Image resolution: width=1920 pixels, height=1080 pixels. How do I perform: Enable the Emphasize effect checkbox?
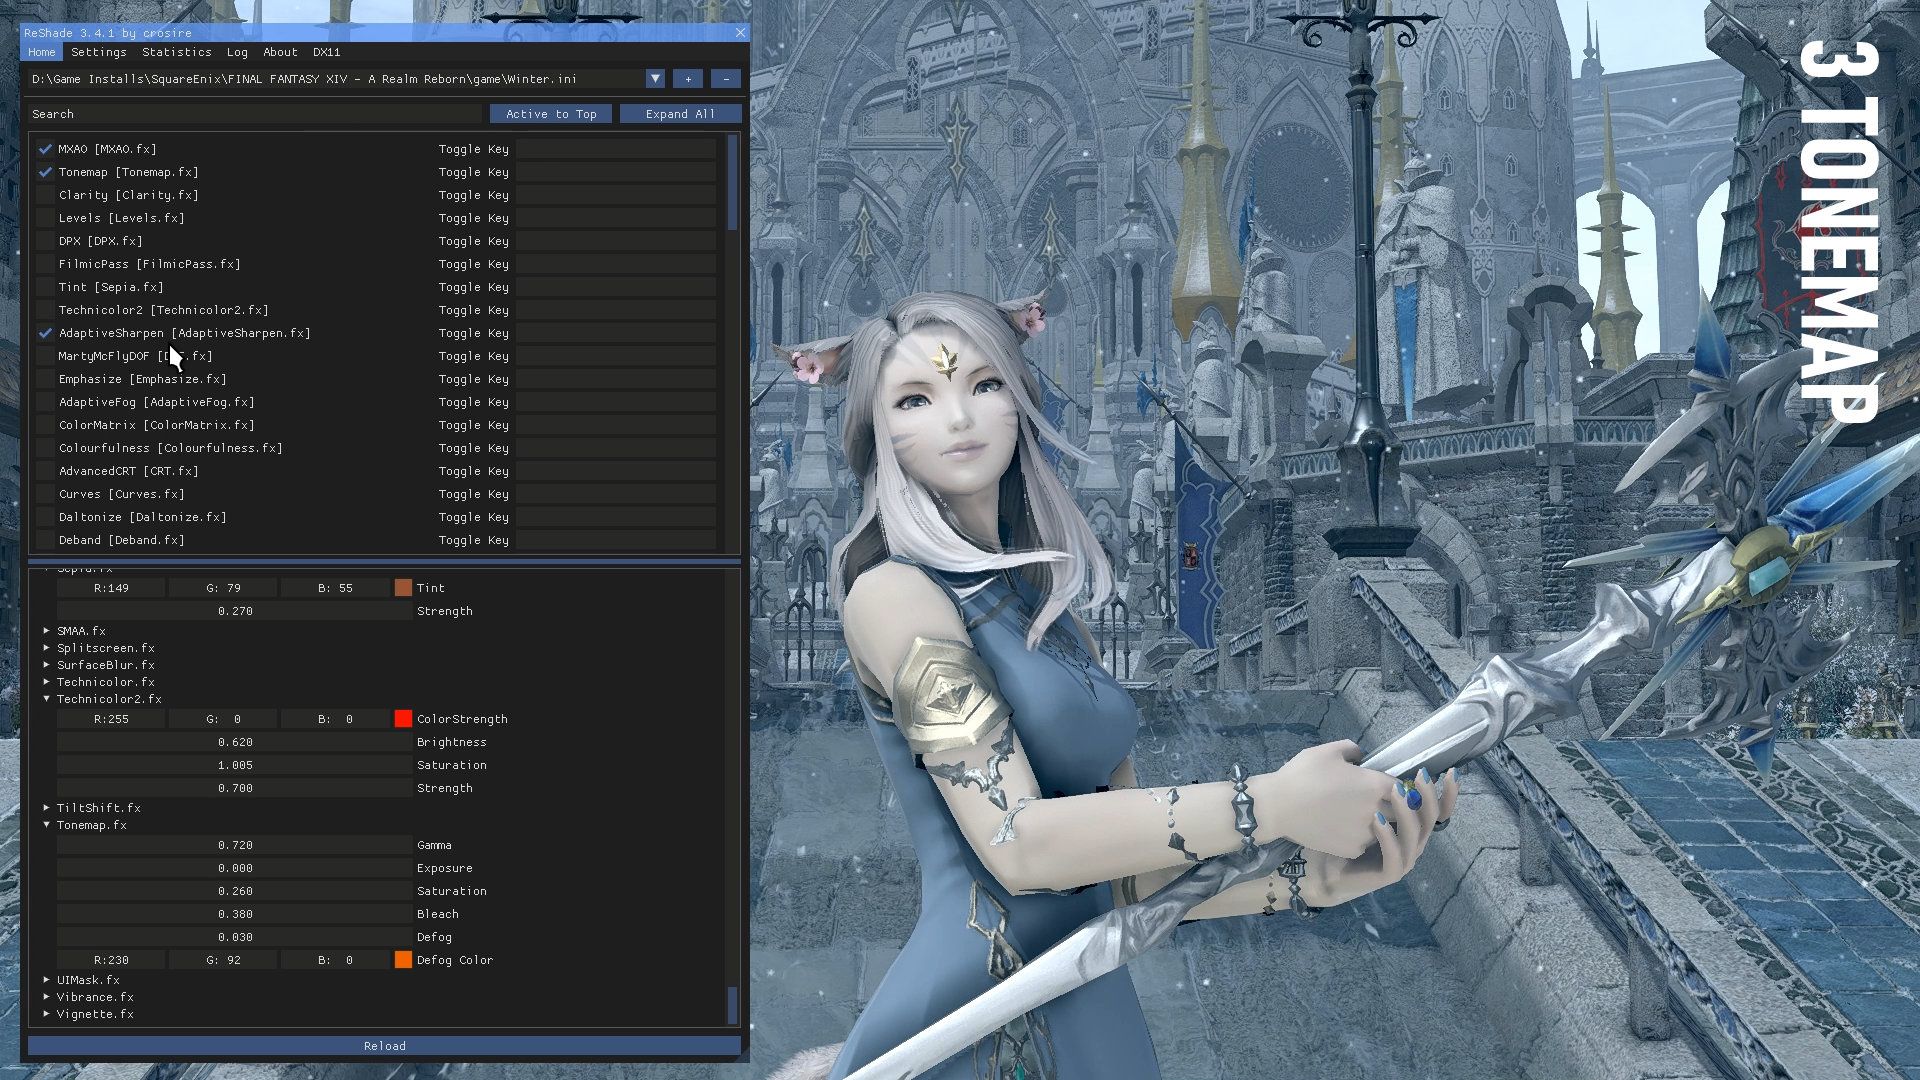coord(45,379)
